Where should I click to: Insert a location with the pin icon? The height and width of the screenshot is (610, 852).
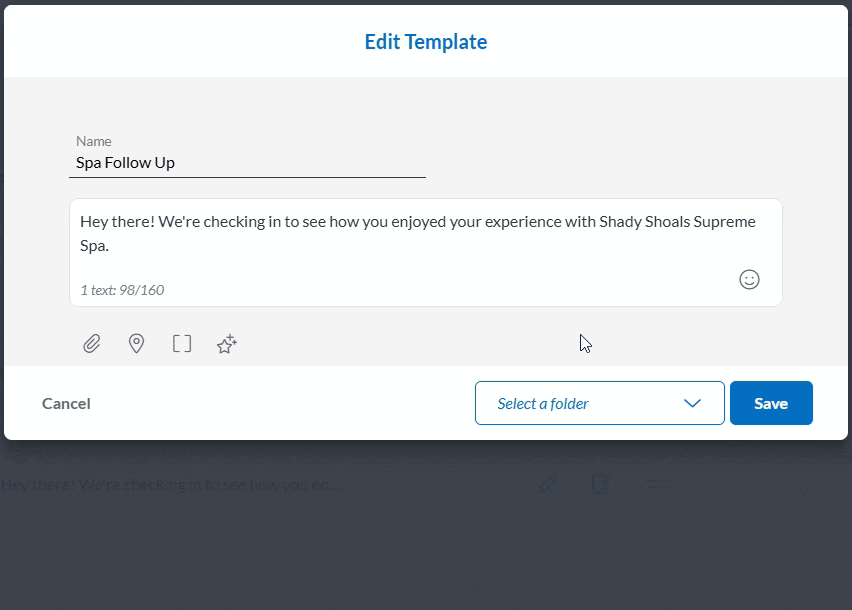[136, 344]
